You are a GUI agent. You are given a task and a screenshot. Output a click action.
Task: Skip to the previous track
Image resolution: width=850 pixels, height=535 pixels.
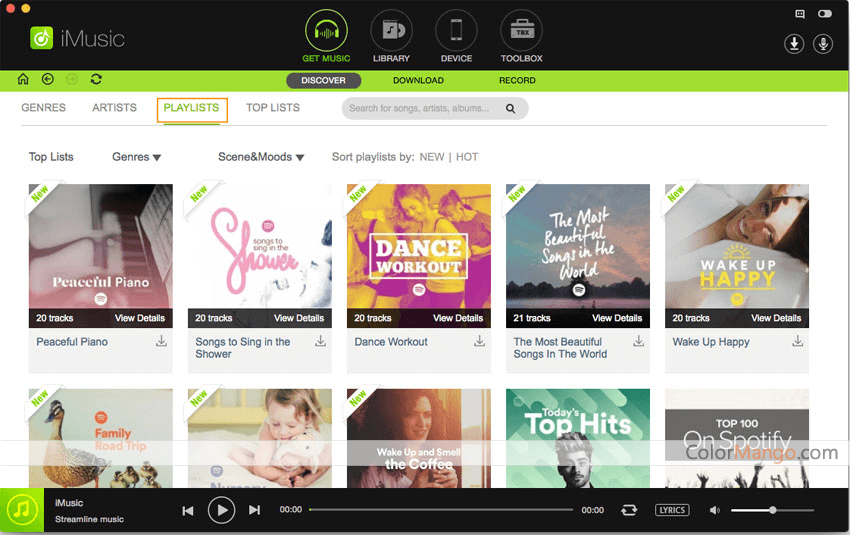[x=188, y=511]
